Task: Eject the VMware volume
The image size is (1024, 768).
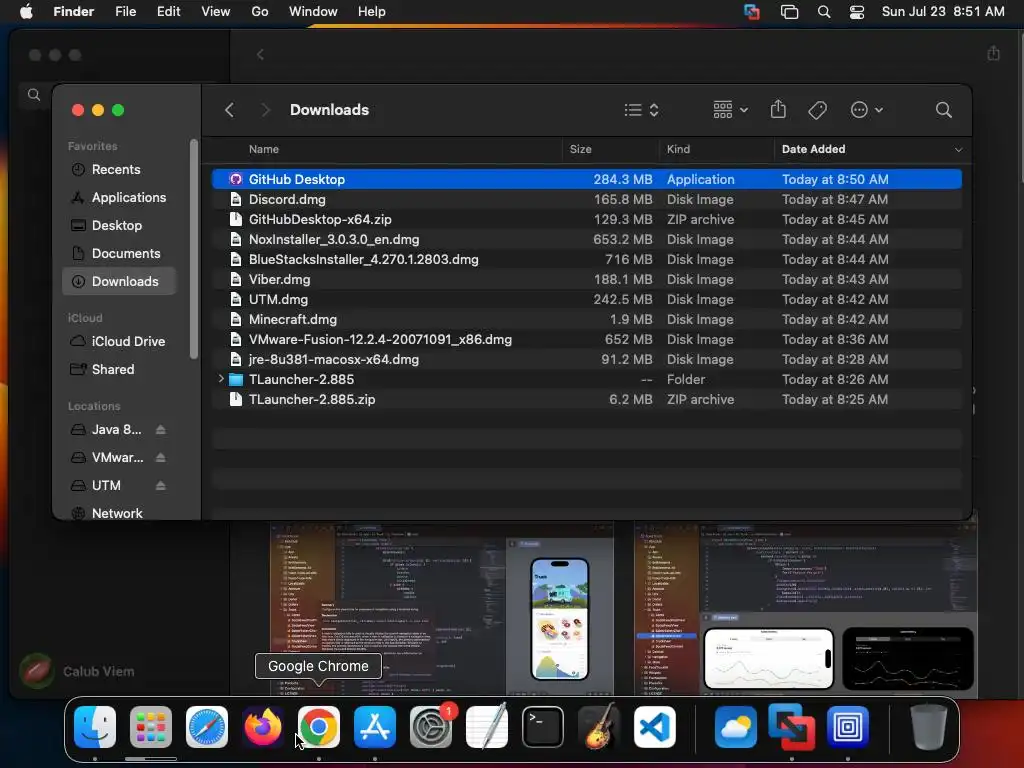Action: click(x=161, y=458)
